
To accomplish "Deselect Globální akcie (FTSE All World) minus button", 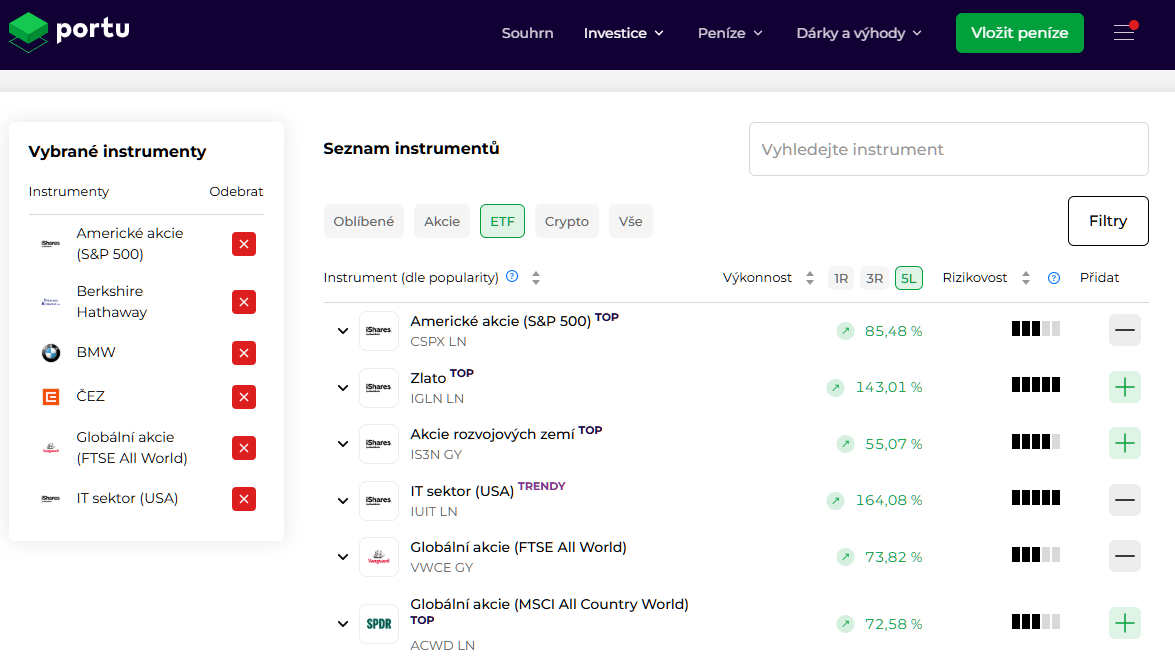I will point(1124,557).
